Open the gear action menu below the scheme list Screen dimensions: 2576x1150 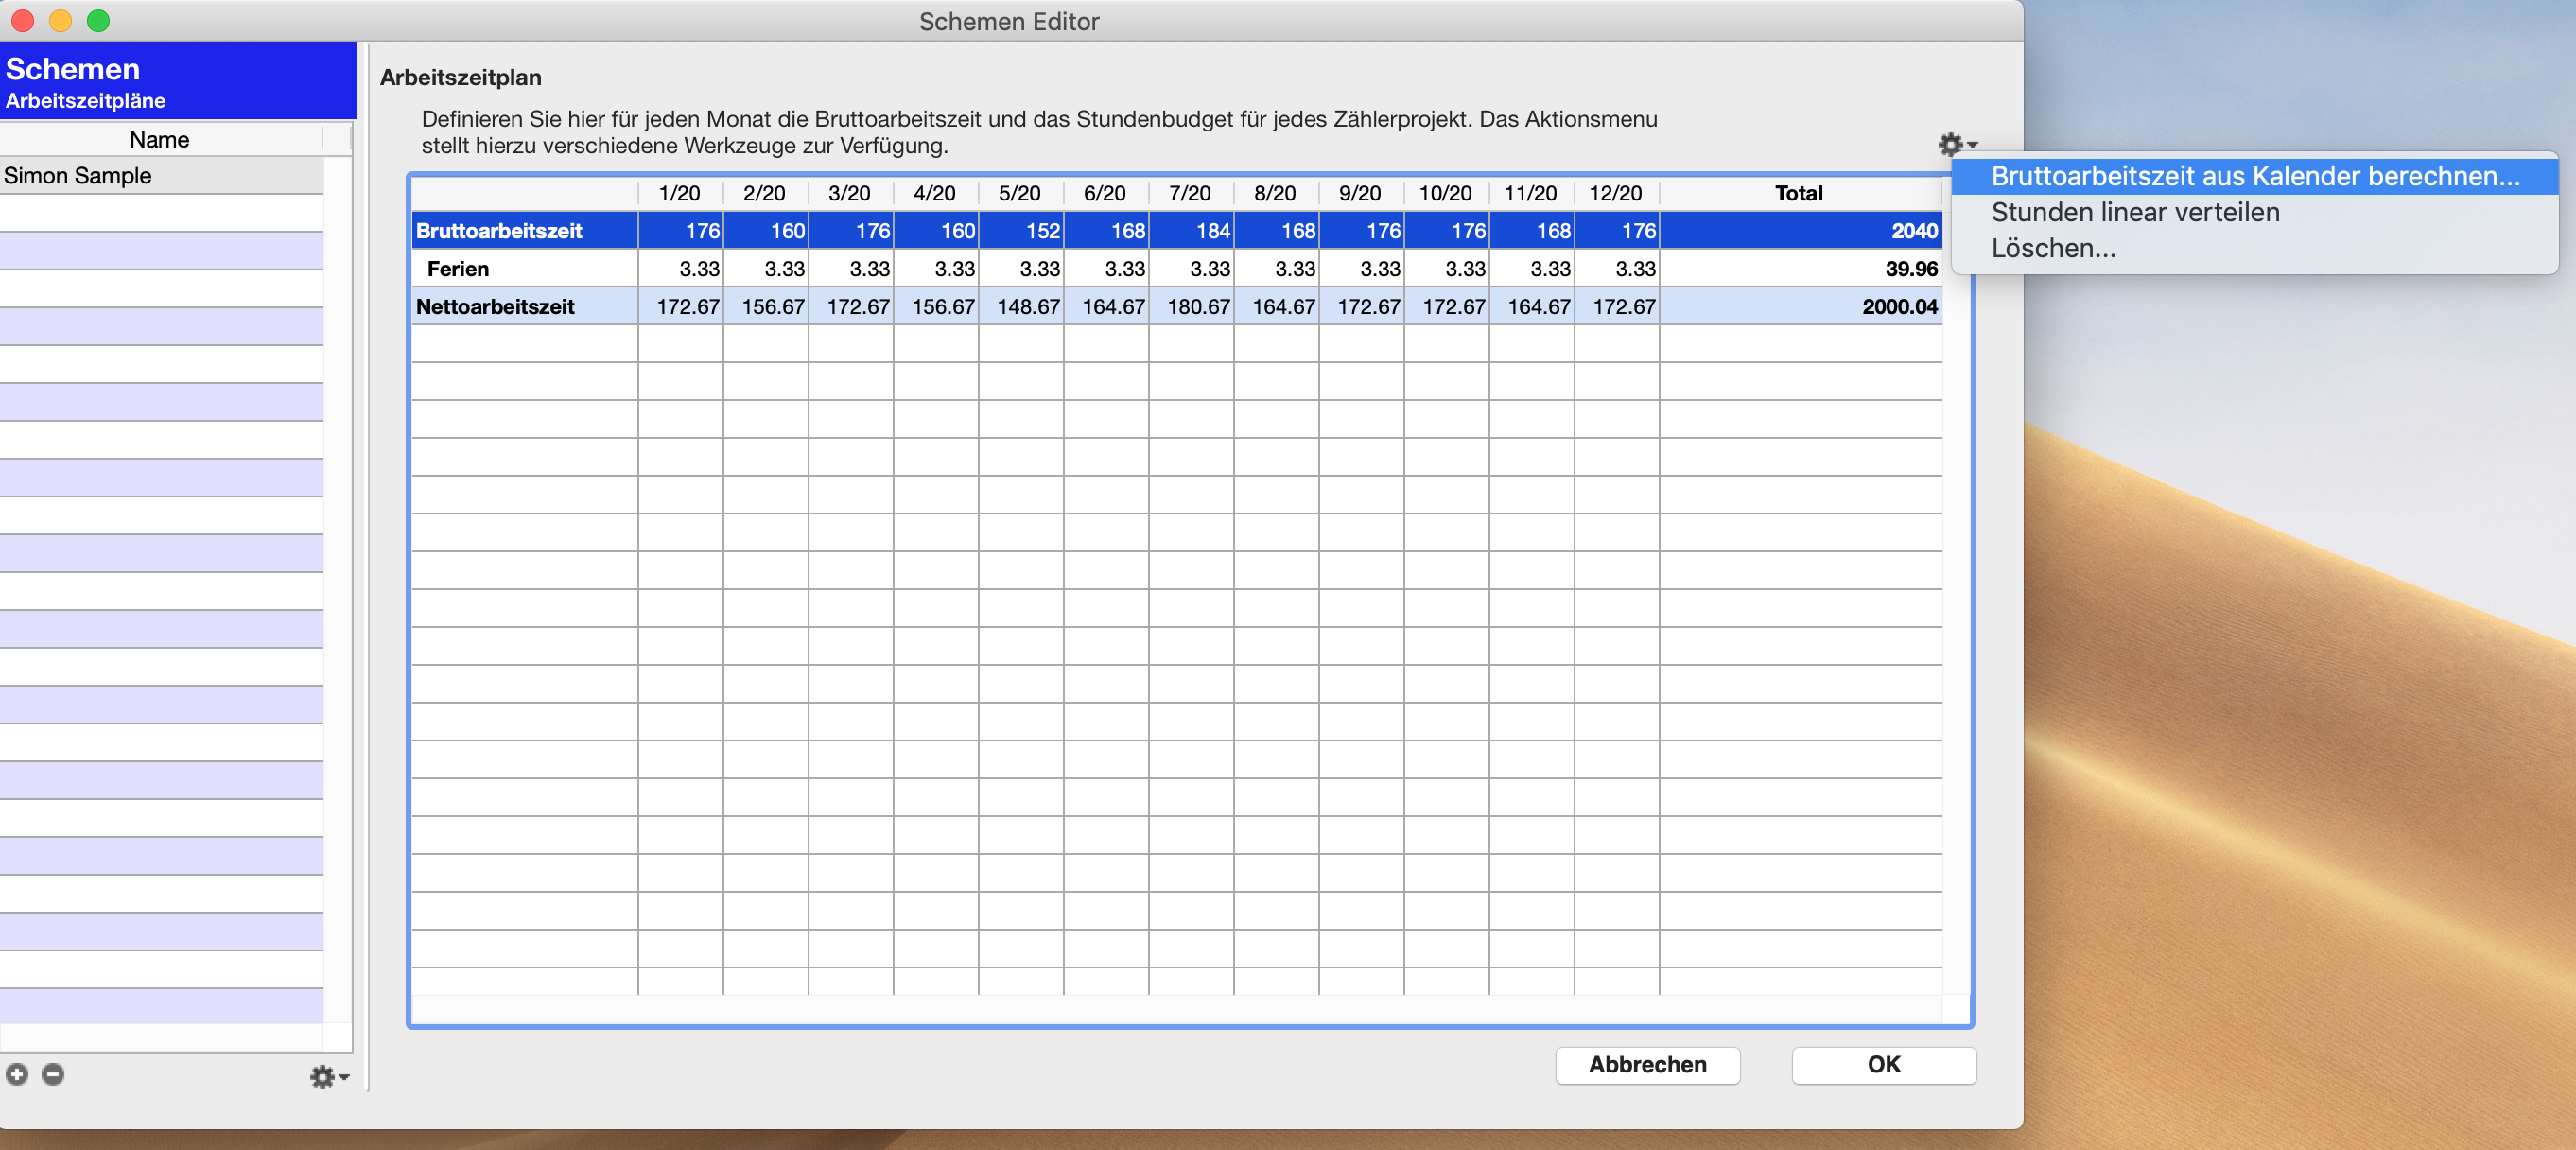328,1076
